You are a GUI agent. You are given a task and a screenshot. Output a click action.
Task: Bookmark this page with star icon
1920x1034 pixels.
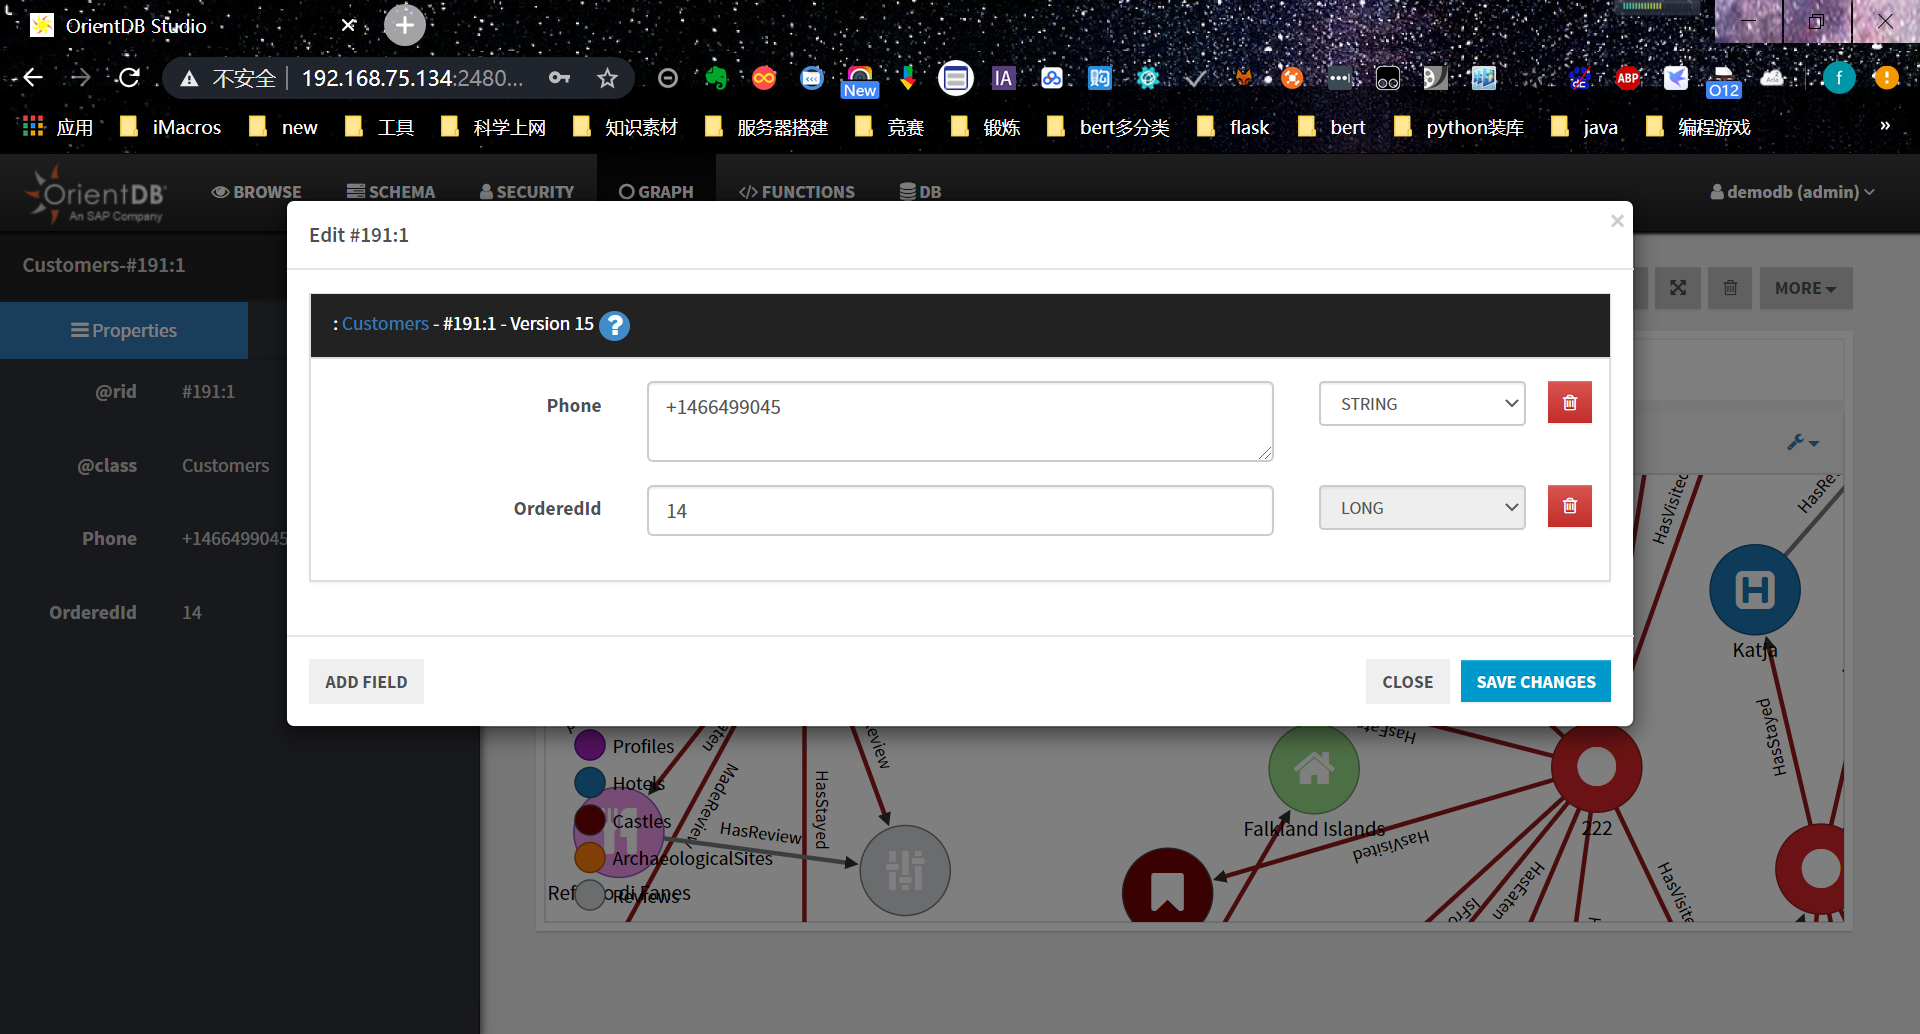point(607,78)
